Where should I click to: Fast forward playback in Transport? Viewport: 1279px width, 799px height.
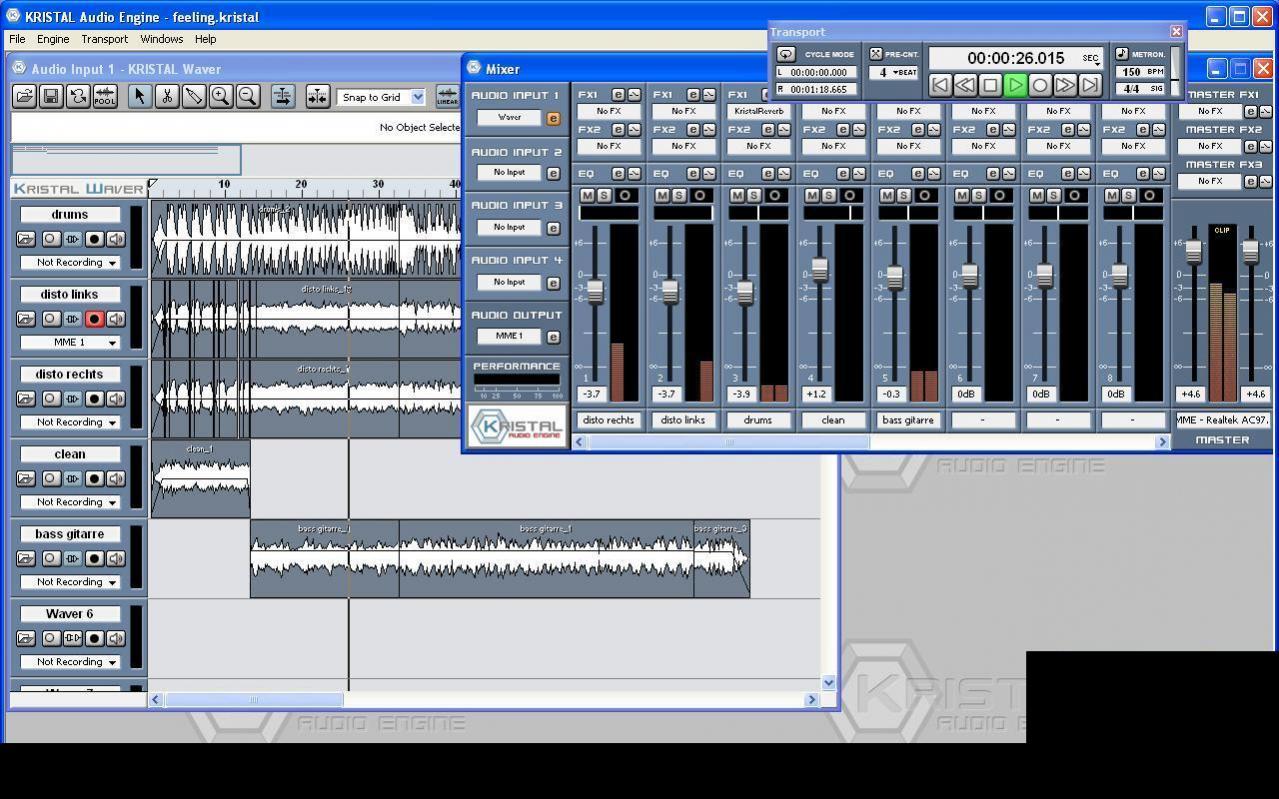(x=1065, y=86)
